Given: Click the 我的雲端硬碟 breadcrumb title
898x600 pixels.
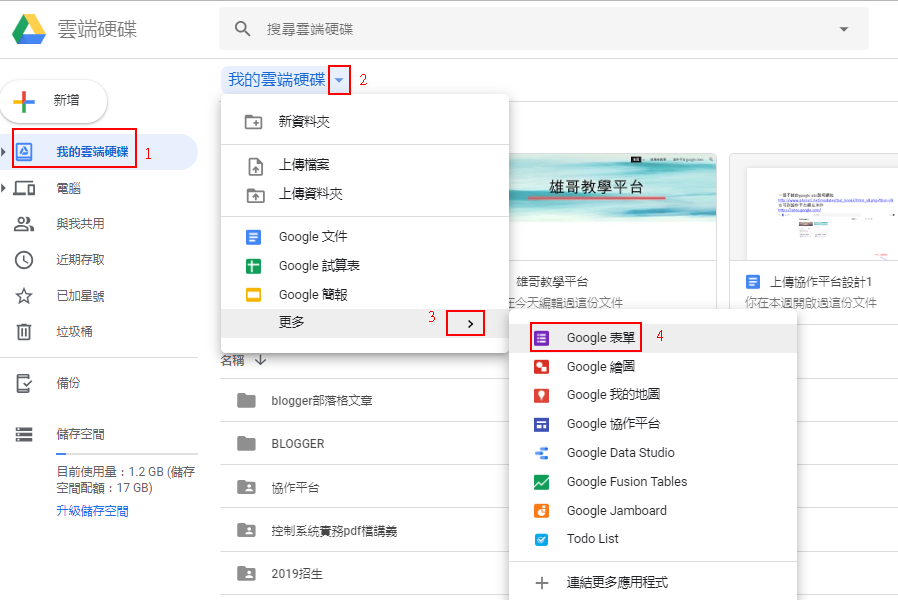Looking at the screenshot, I should click(x=277, y=80).
